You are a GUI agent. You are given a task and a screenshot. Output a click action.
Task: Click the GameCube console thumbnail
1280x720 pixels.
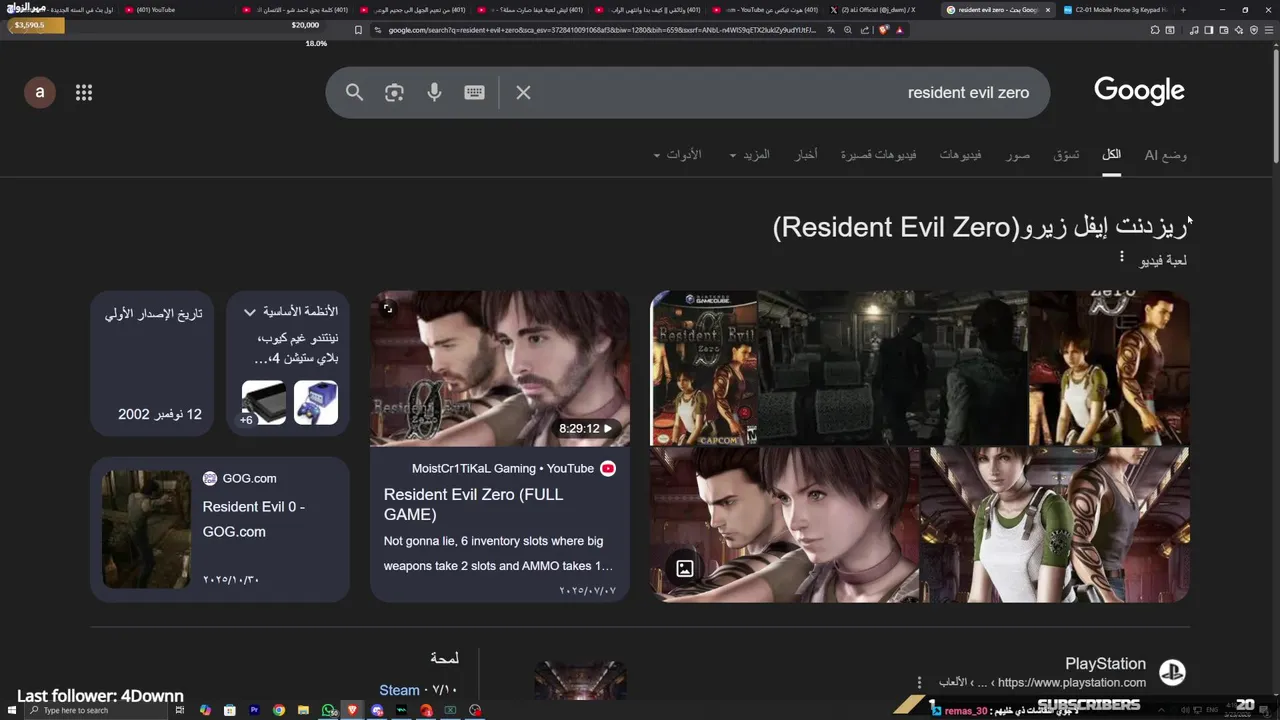pos(316,403)
